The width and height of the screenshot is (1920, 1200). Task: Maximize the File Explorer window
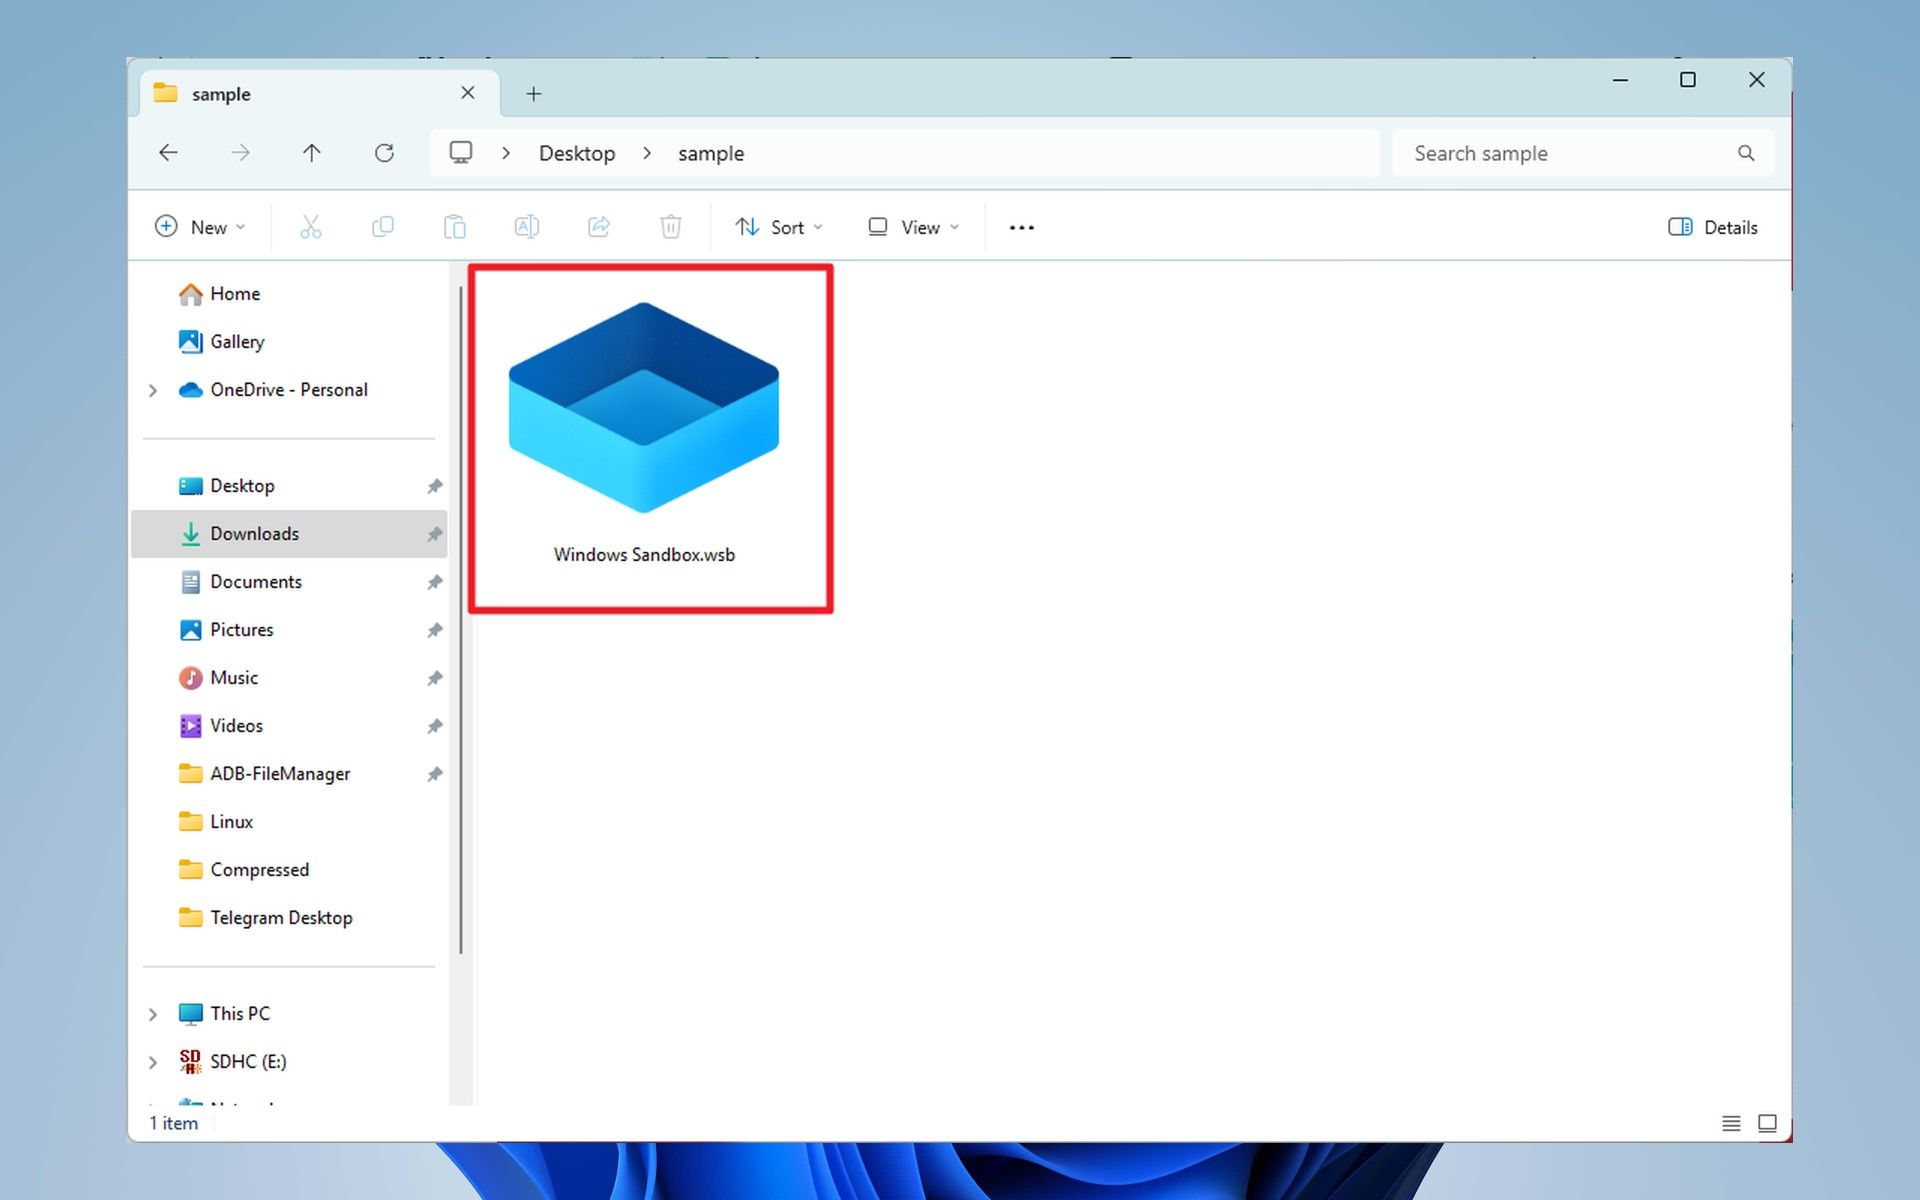[x=1688, y=80]
